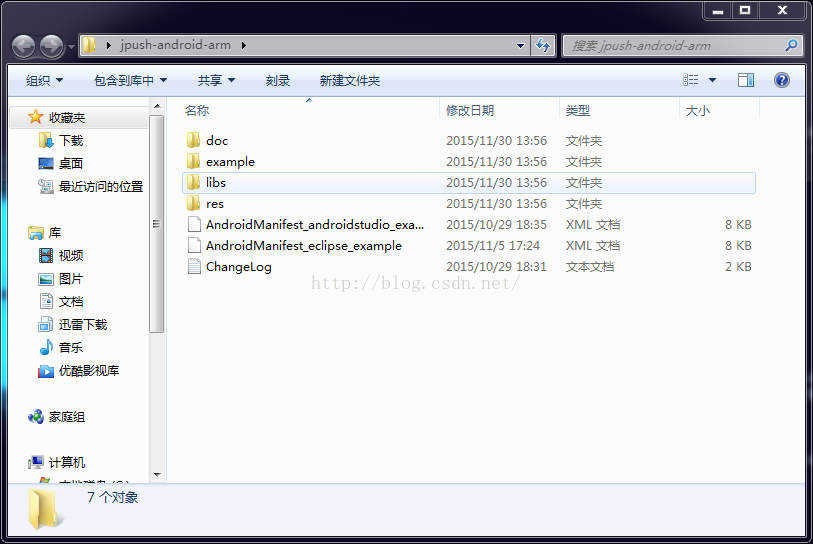Click the folder icon in address bar
813x544 pixels.
90,45
